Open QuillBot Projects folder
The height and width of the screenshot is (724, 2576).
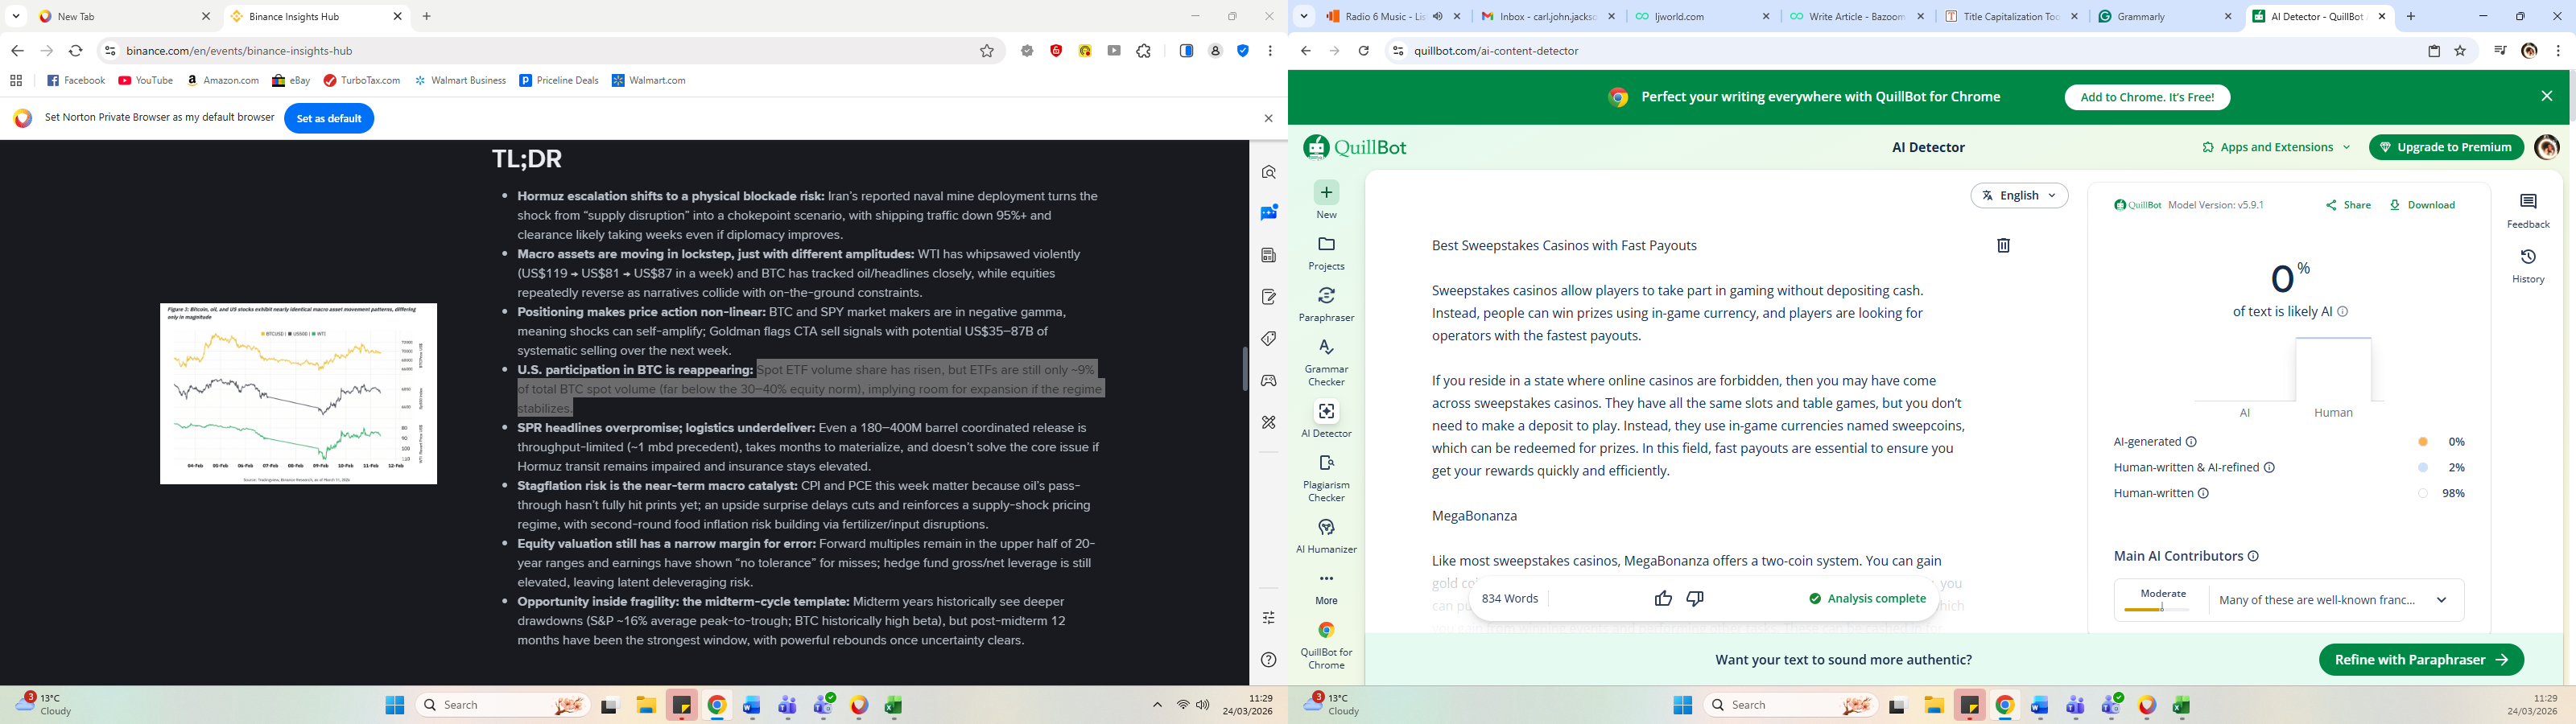[1326, 253]
